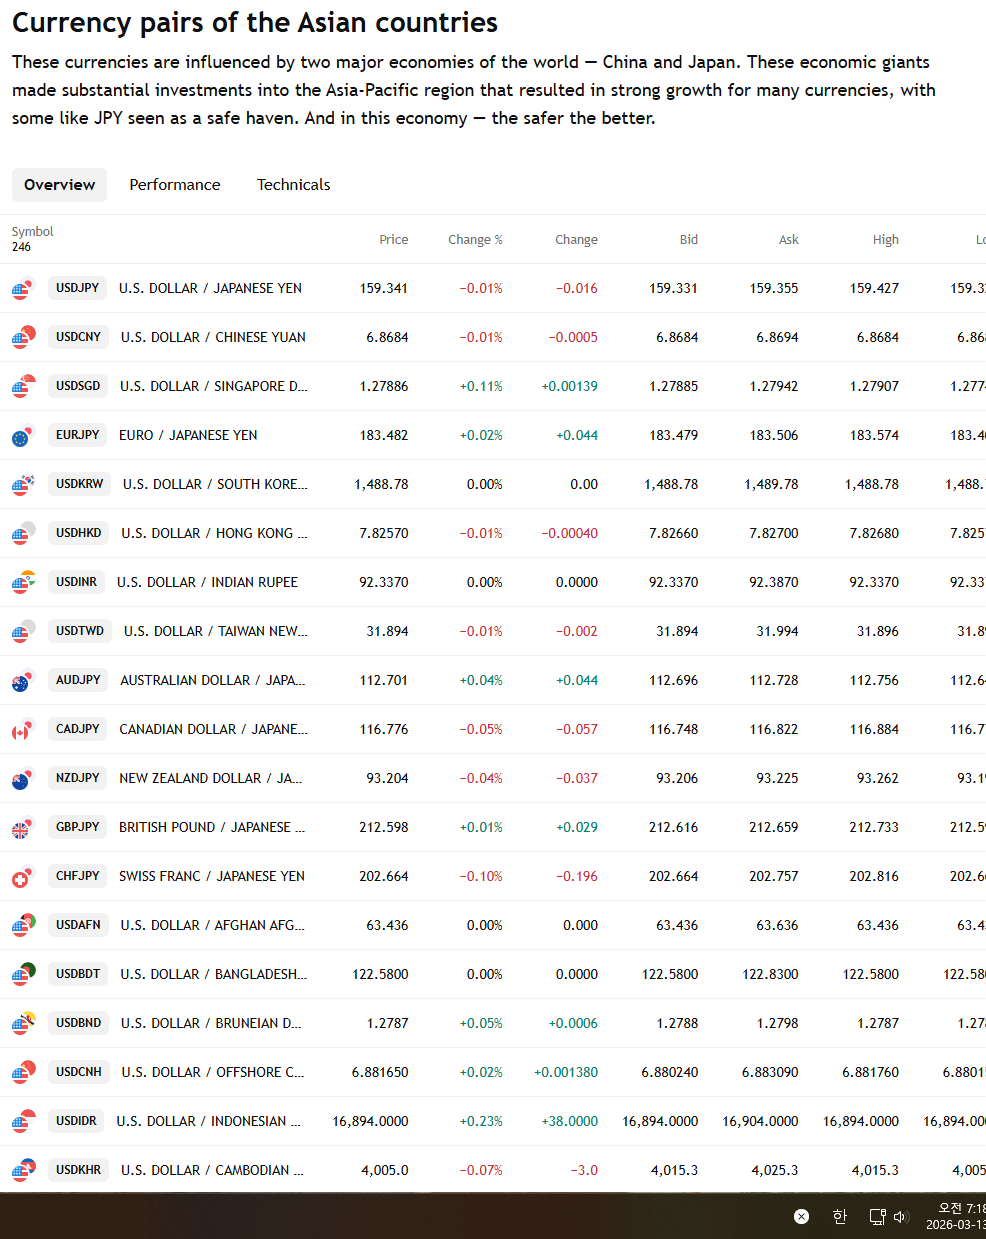986x1239 pixels.
Task: Open the USDAFN ticker link
Action: 79,925
